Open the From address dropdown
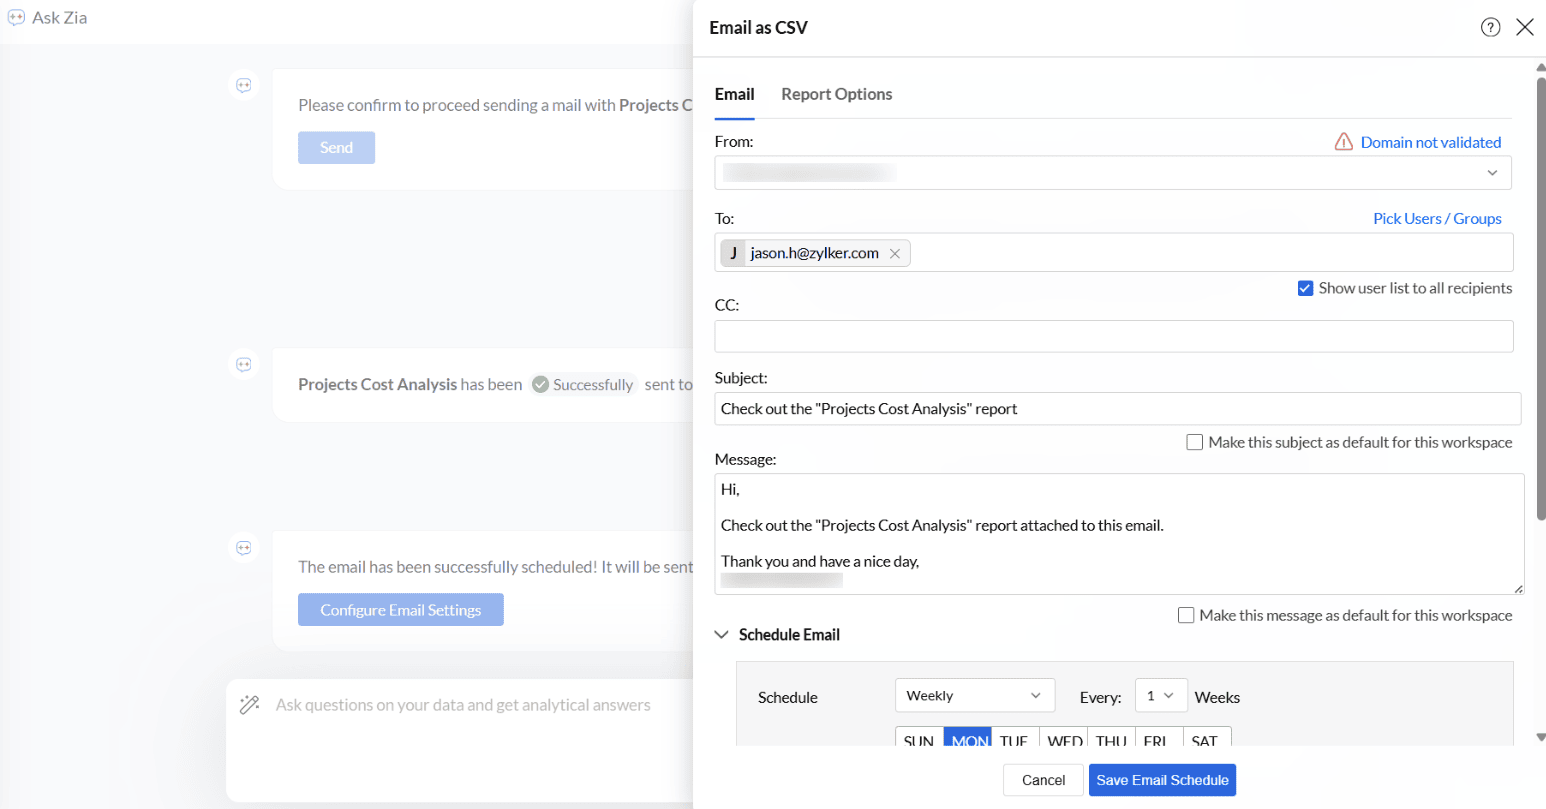This screenshot has height=809, width=1546. [x=1491, y=173]
